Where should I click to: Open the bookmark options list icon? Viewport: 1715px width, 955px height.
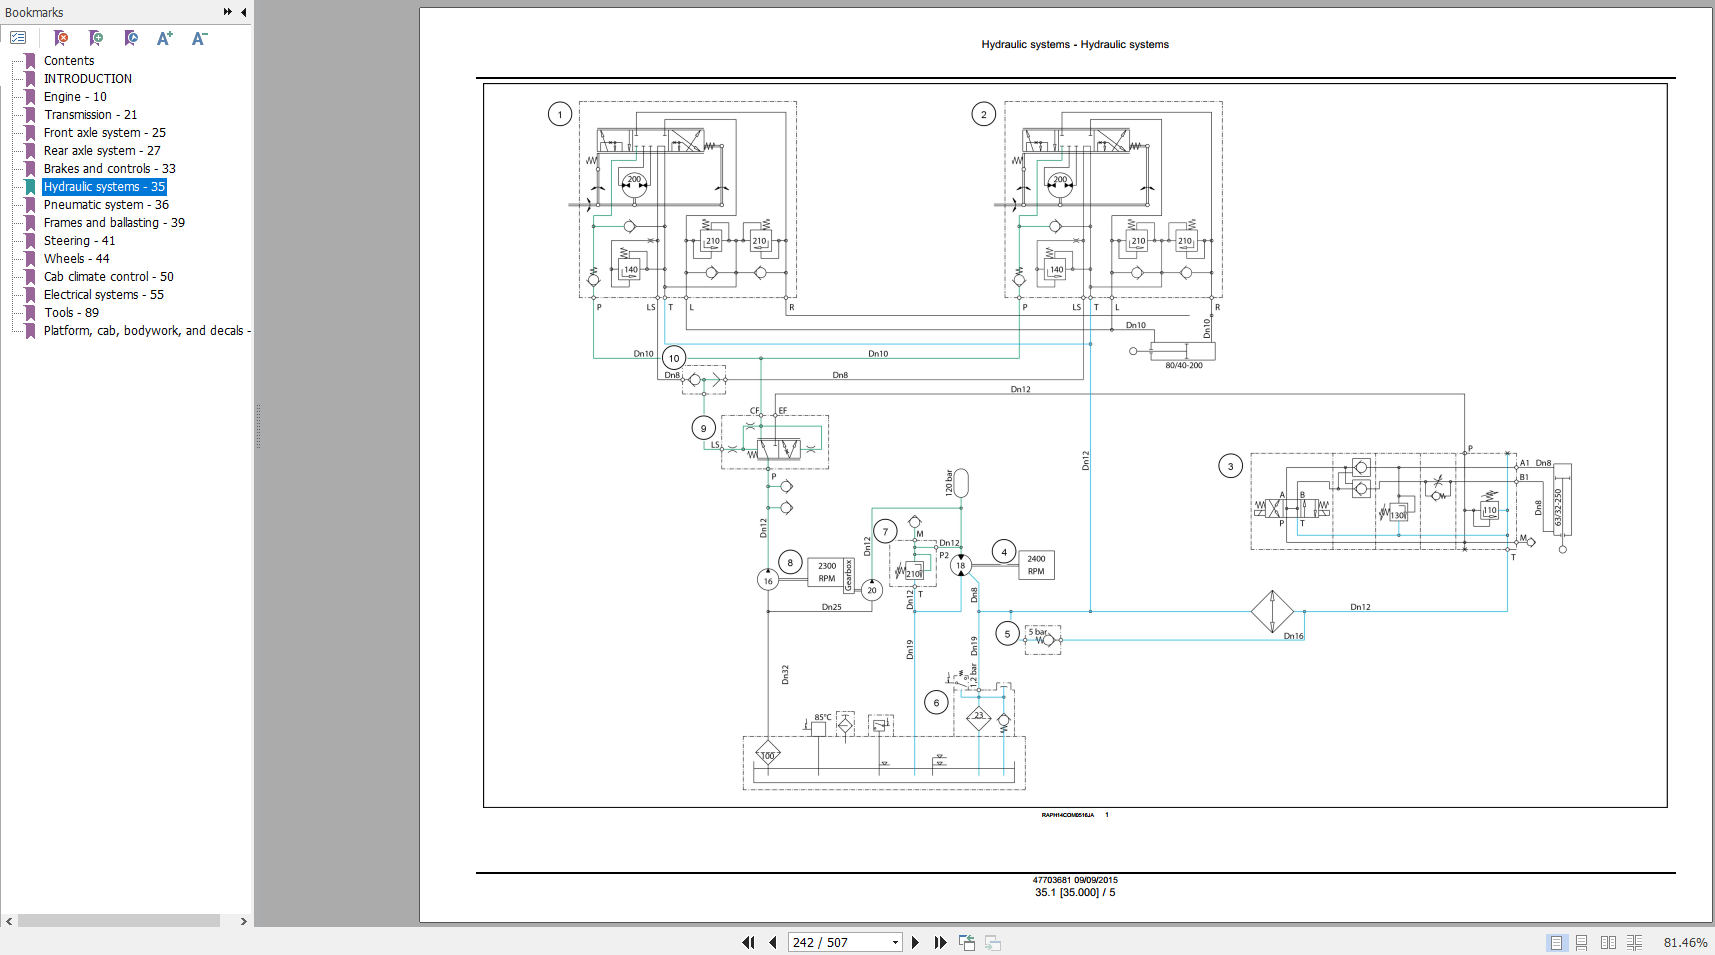point(18,38)
